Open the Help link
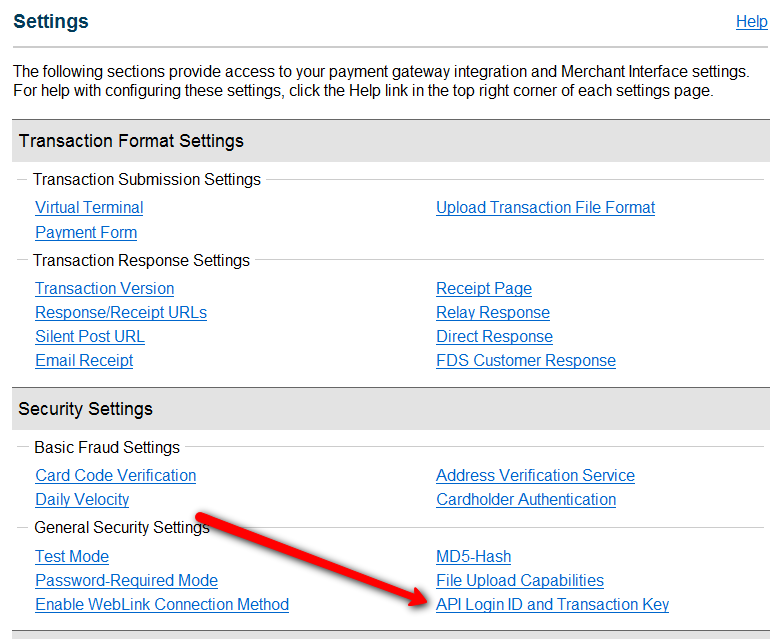This screenshot has width=779, height=639. click(x=751, y=22)
